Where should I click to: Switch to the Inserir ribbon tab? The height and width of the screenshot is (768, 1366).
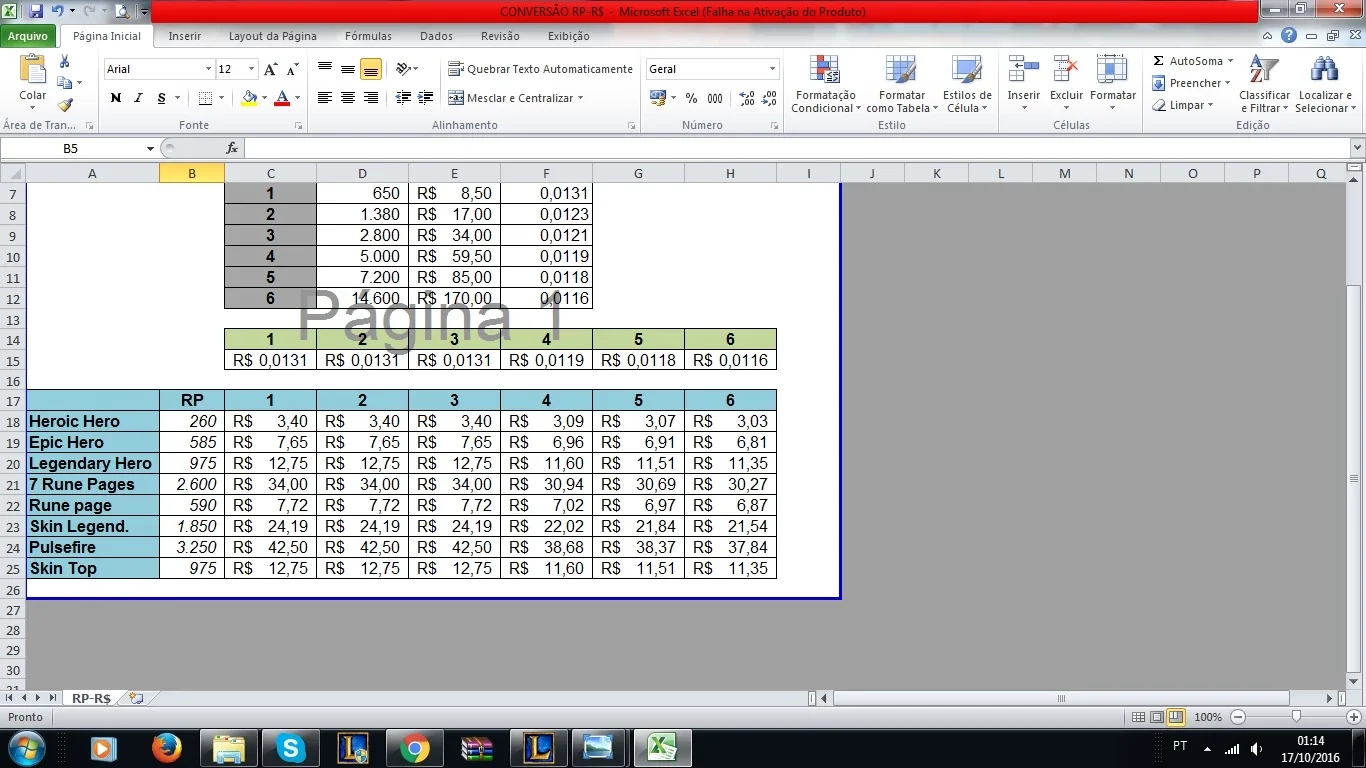click(184, 36)
